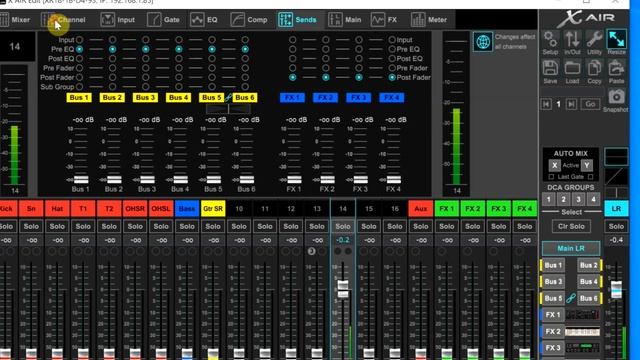
Task: Click the yellow Bus 4 label
Action: (x=179, y=98)
